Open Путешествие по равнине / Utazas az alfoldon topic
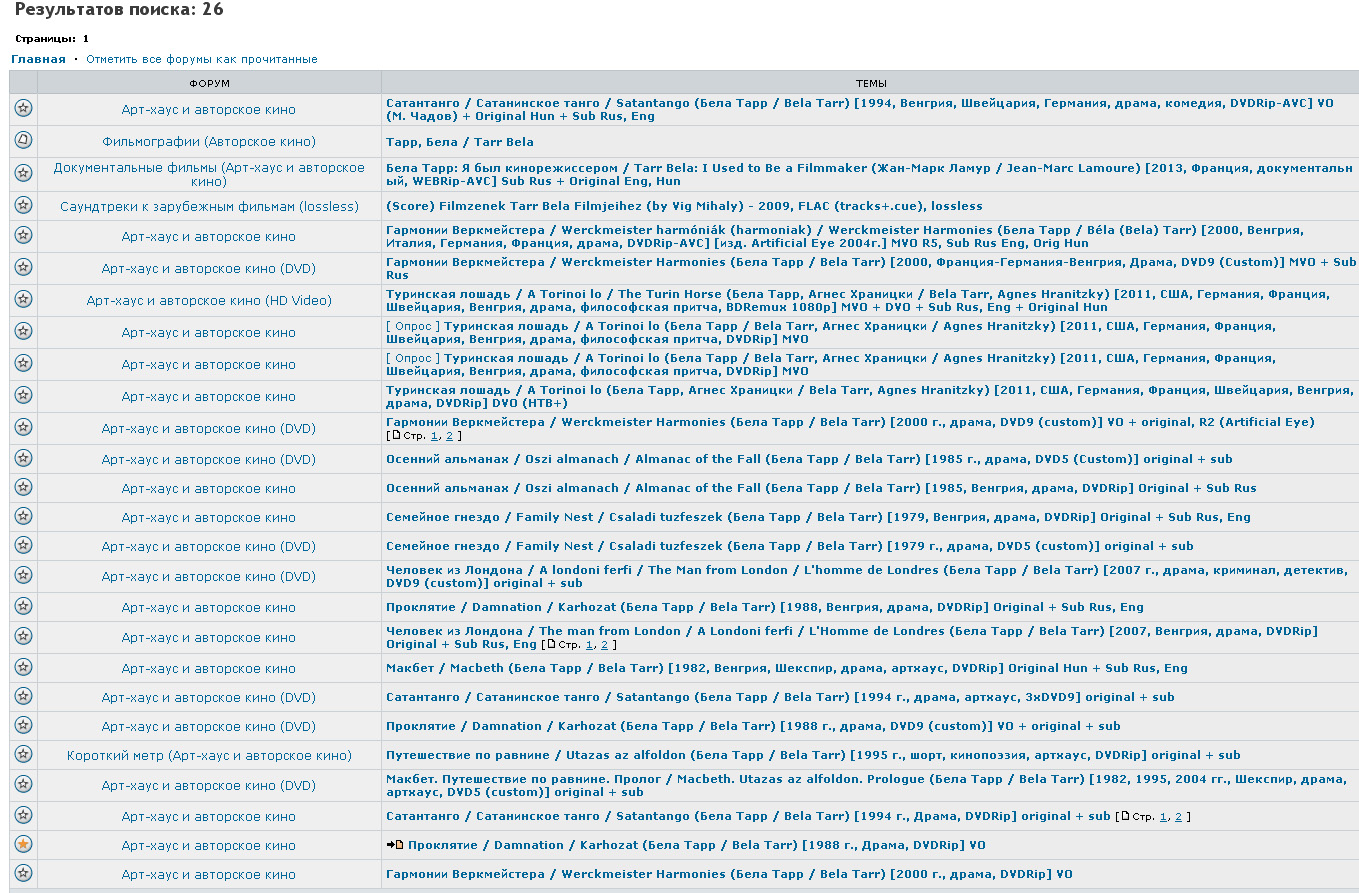This screenshot has width=1359, height=893. (x=813, y=755)
